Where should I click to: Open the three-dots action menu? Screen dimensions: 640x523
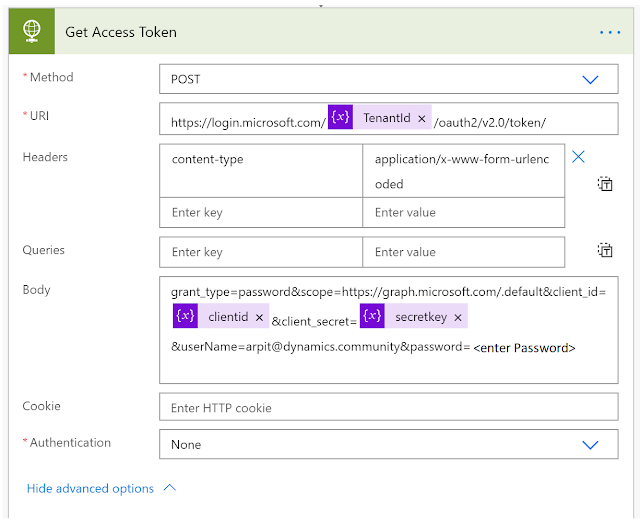610,32
